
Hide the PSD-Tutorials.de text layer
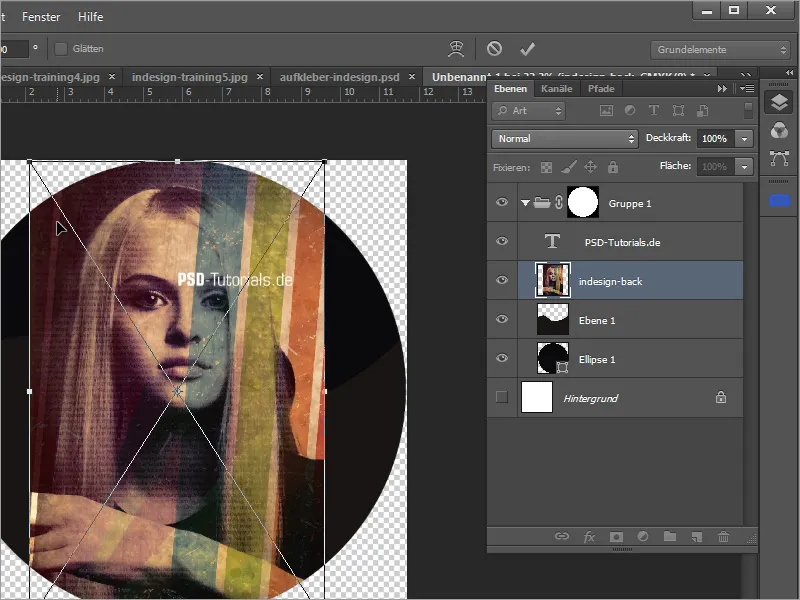point(502,241)
